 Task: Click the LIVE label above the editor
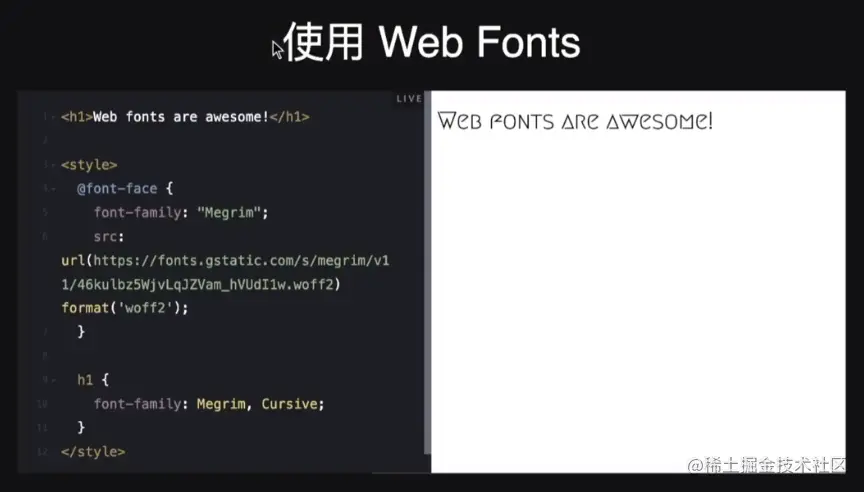tap(409, 99)
